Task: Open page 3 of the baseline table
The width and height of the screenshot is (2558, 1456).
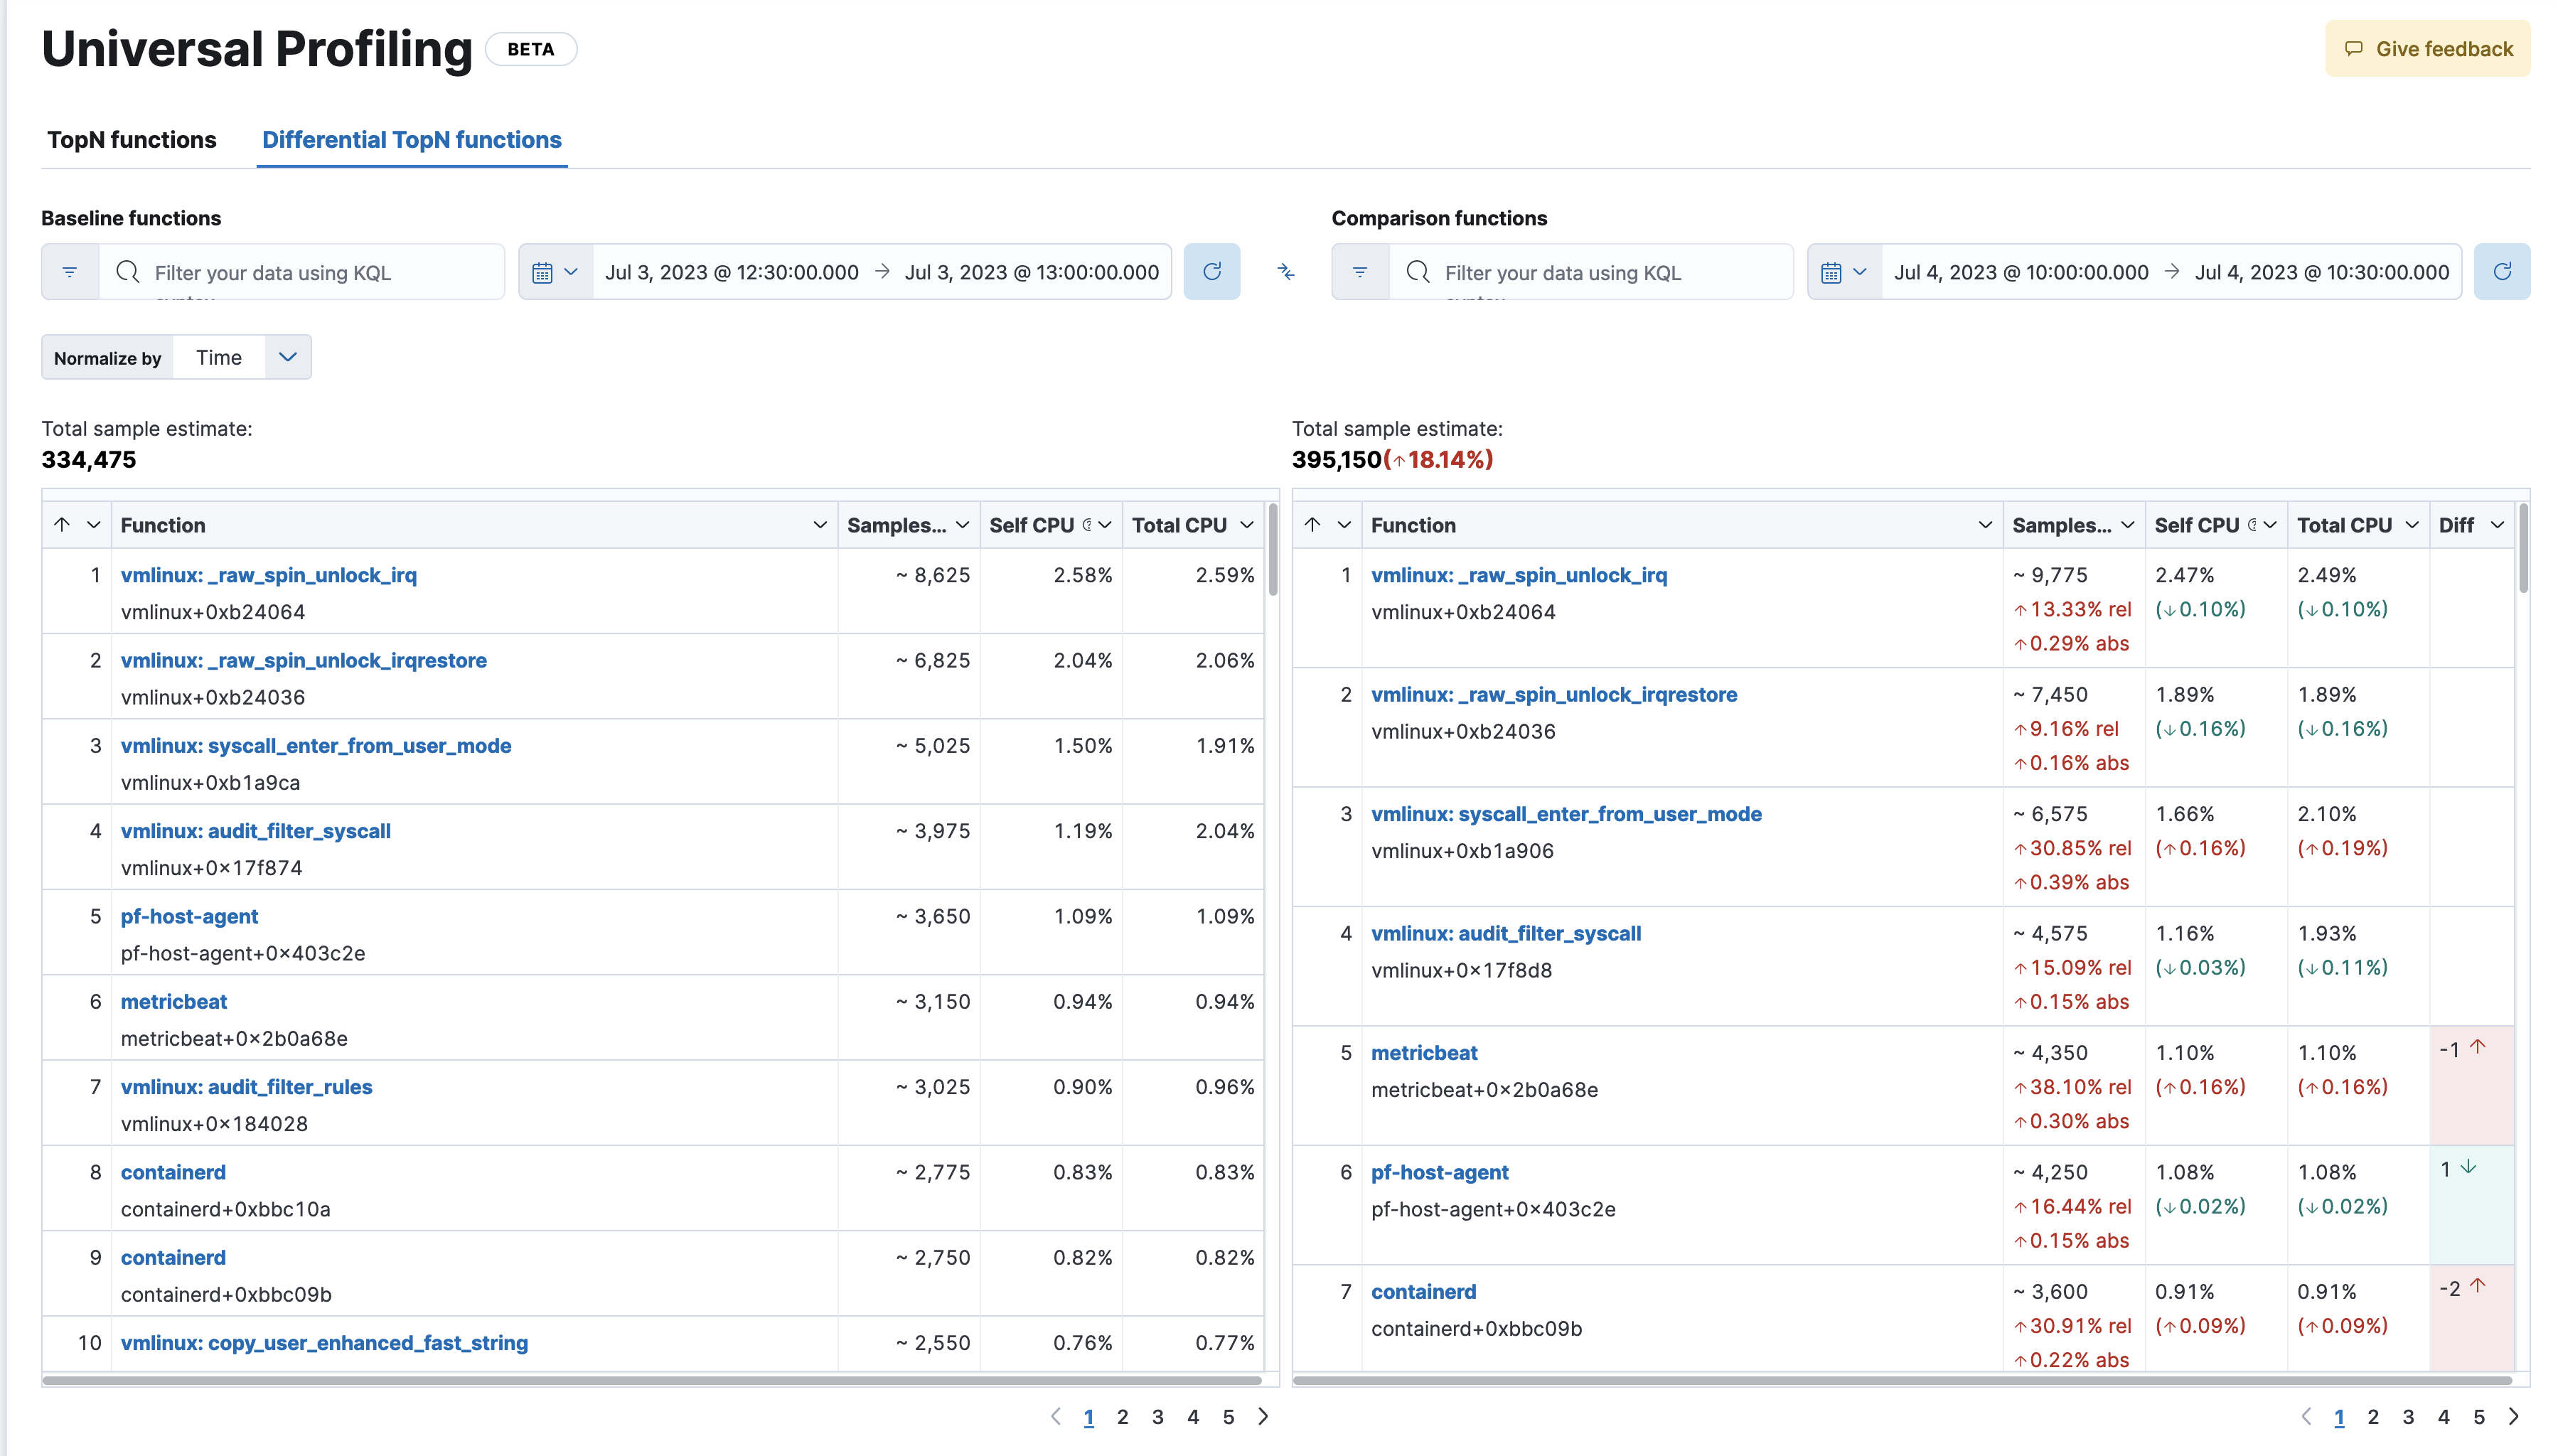Action: click(1157, 1417)
